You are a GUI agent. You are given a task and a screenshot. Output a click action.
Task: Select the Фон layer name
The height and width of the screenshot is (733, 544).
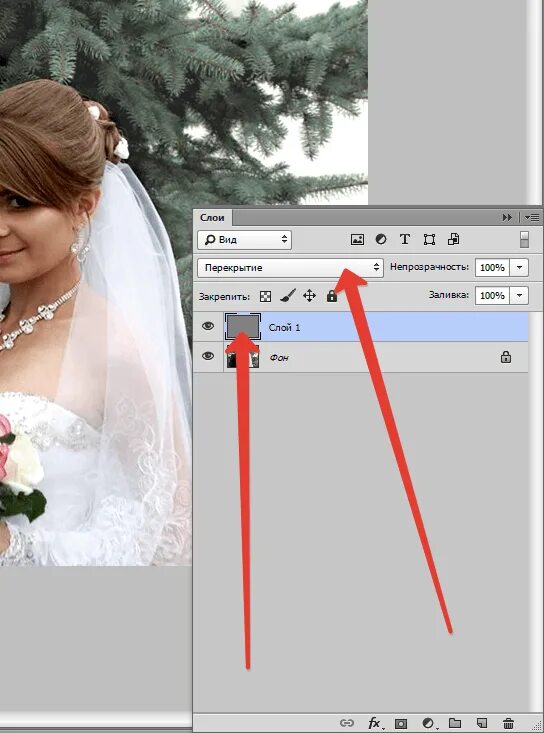point(279,358)
